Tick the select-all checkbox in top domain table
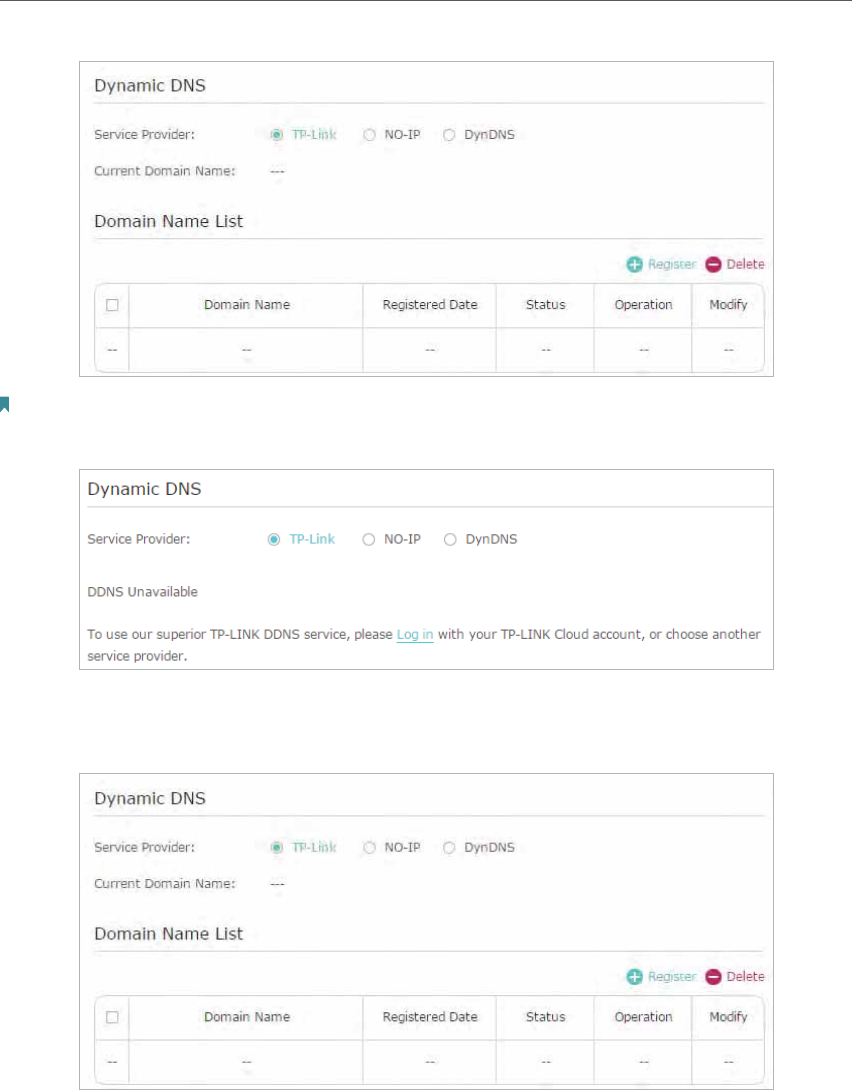Image resolution: width=852 pixels, height=1090 pixels. tap(112, 305)
